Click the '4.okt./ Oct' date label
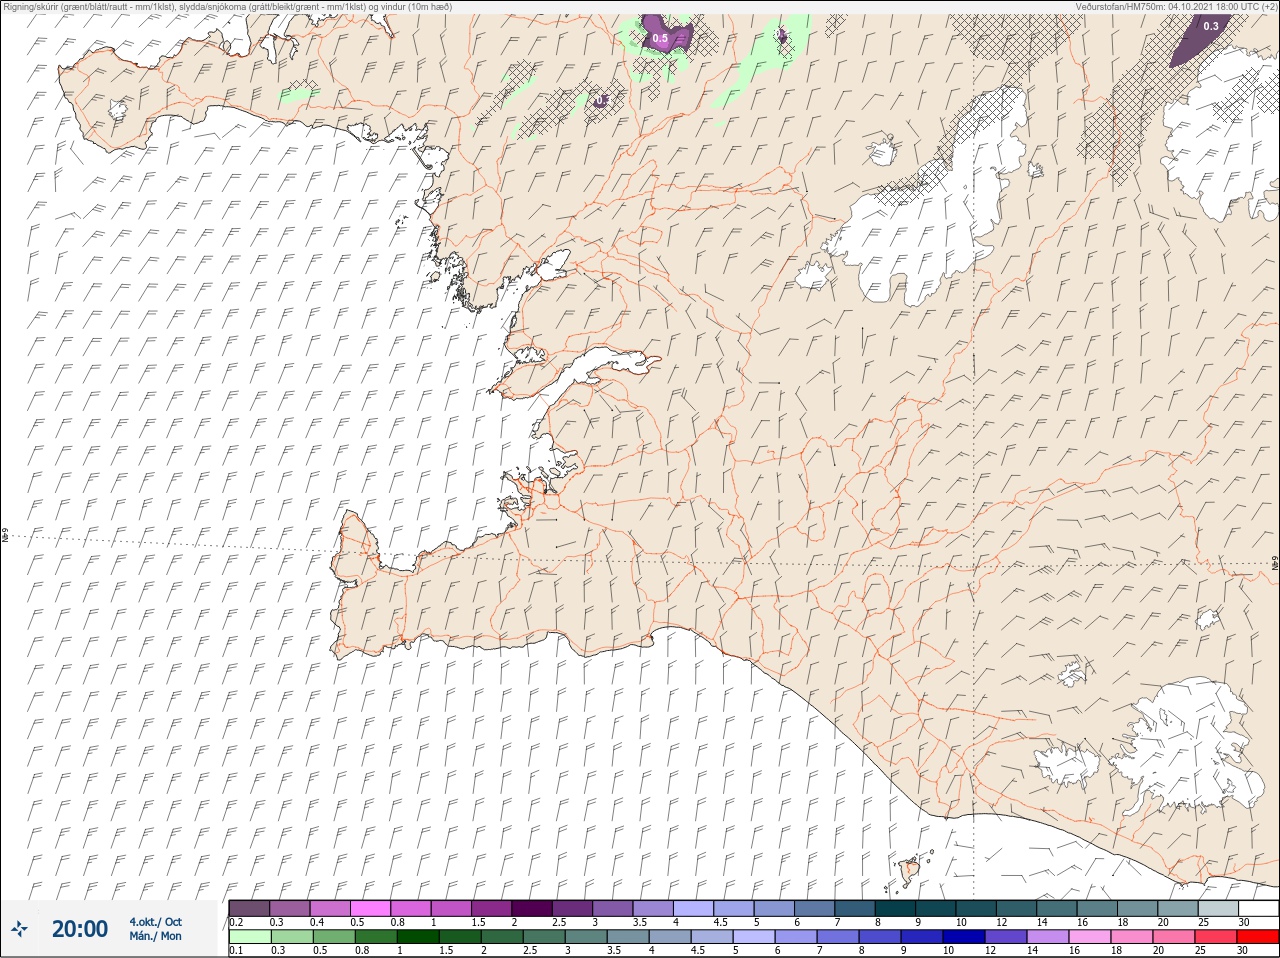This screenshot has height=958, width=1280. click(x=155, y=922)
